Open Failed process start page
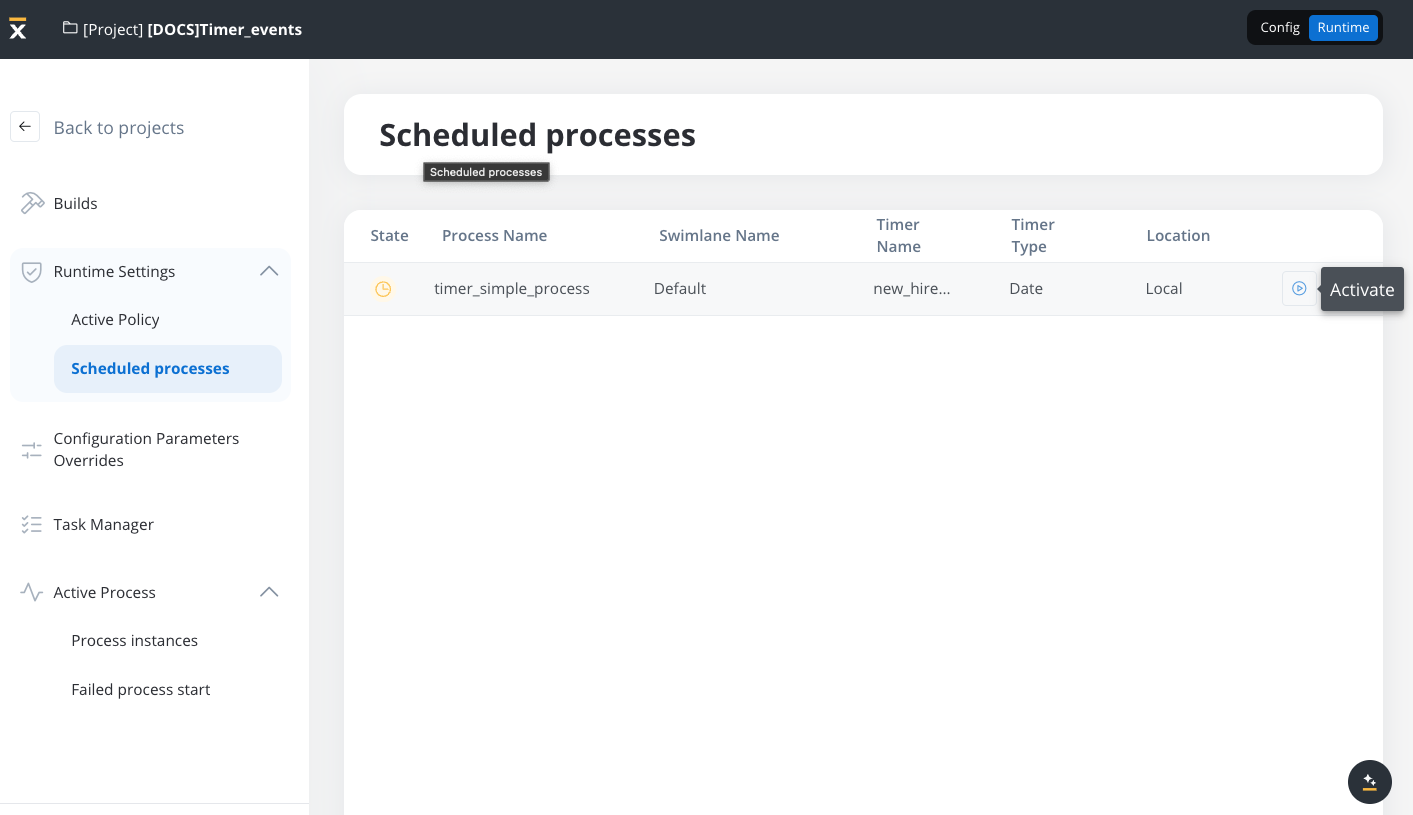This screenshot has height=815, width=1413. [x=140, y=690]
